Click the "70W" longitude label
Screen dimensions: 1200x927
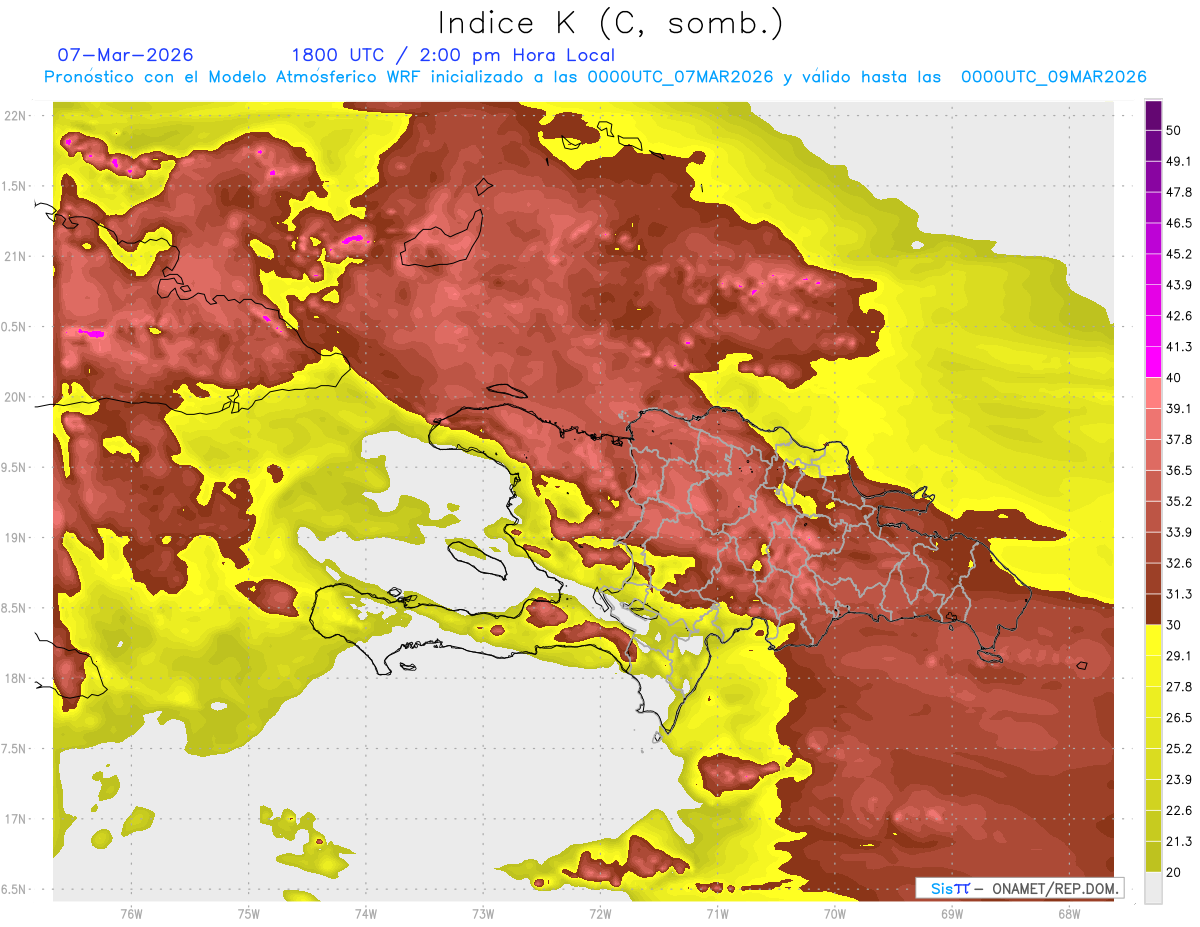tap(835, 913)
